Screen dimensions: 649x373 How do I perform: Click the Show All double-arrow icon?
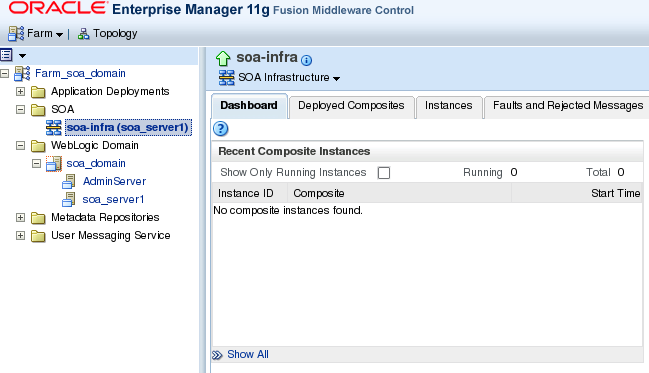217,355
